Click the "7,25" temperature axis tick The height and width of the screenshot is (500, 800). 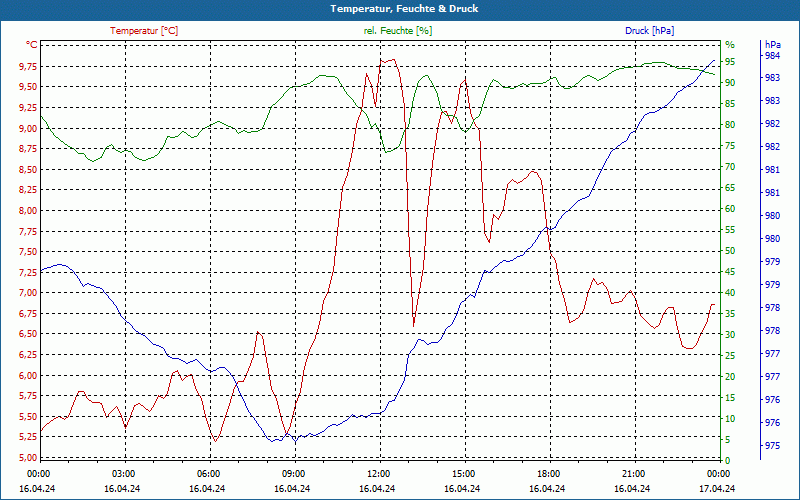(29, 272)
